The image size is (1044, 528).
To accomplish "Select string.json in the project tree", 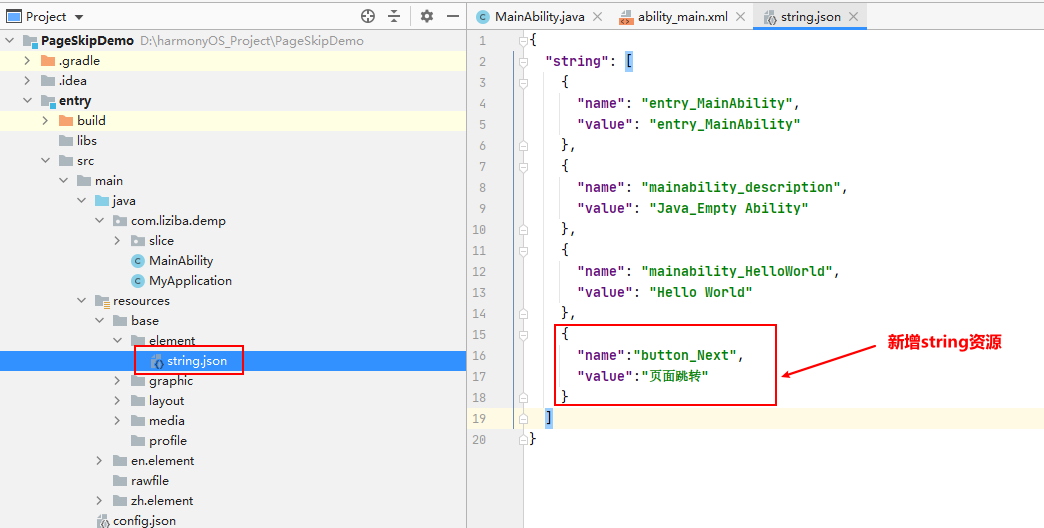I will 197,361.
